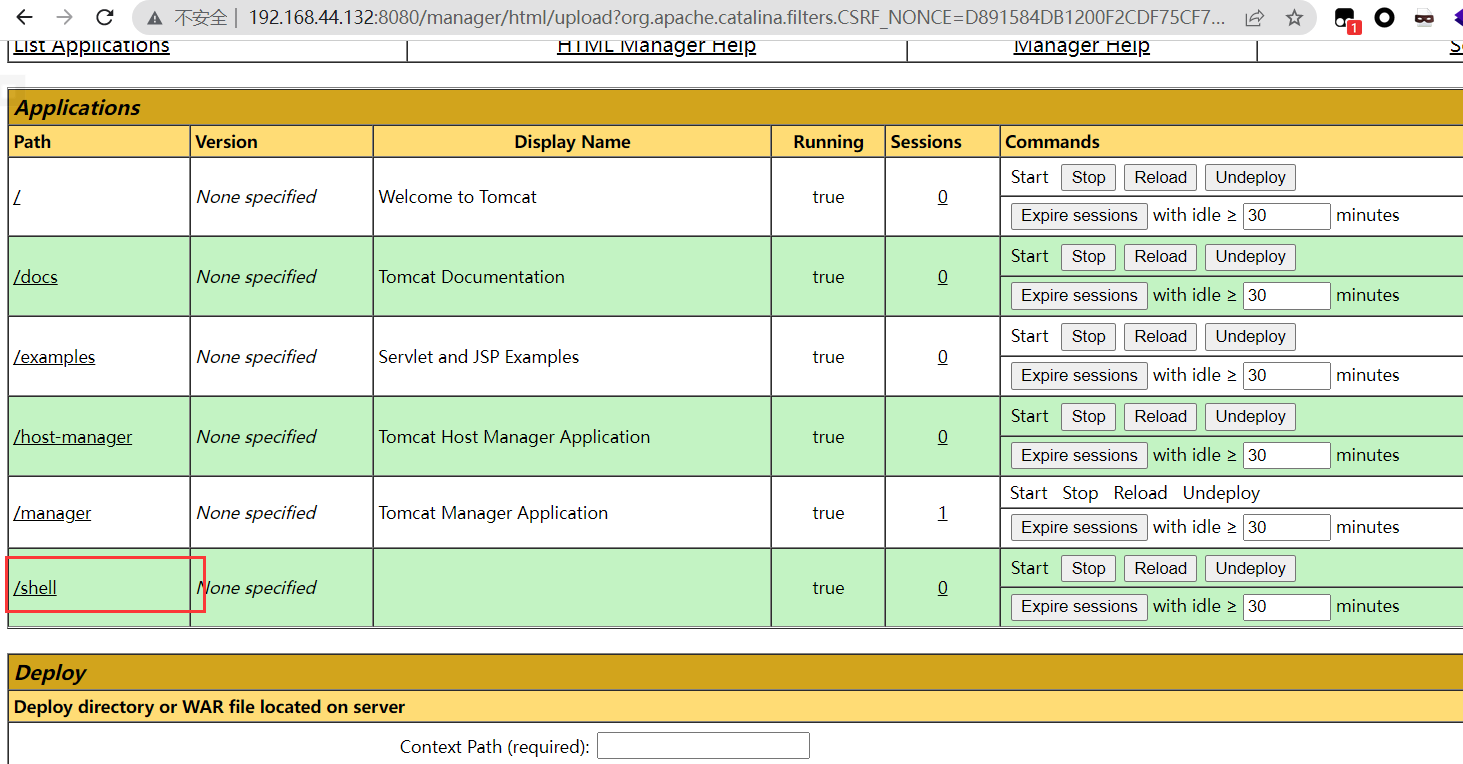Edit idle minutes field for /examples

[x=1286, y=375]
